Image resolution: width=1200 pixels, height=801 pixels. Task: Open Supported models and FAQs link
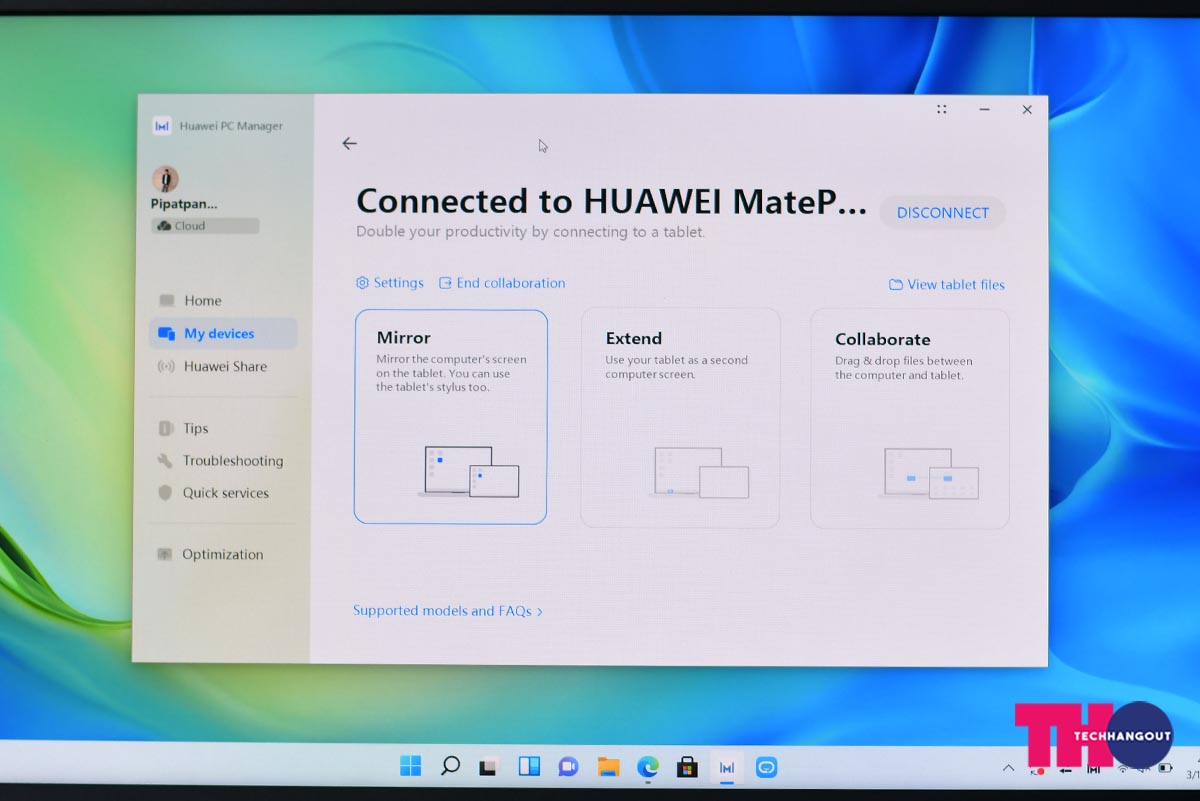448,611
